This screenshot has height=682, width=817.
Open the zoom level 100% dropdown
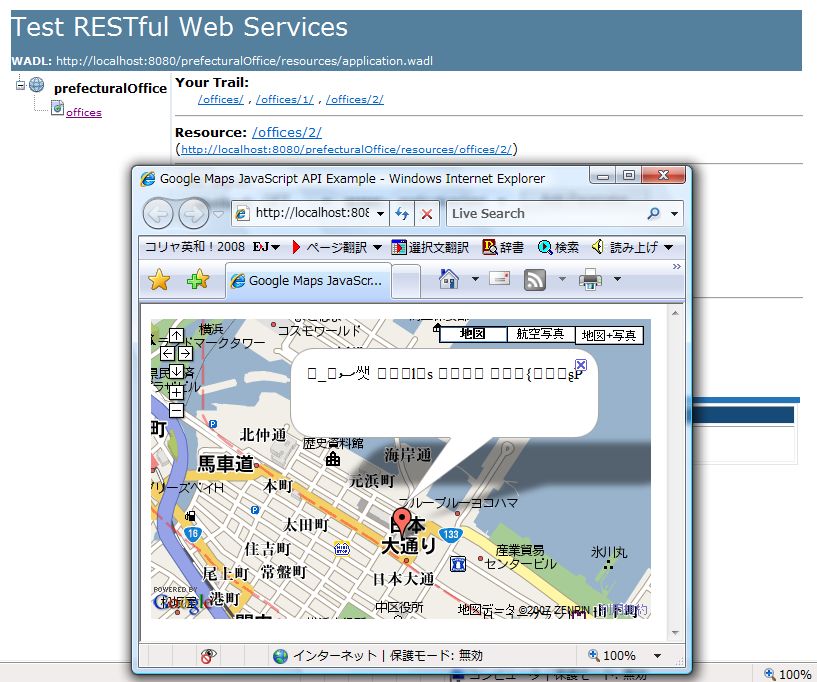point(657,656)
